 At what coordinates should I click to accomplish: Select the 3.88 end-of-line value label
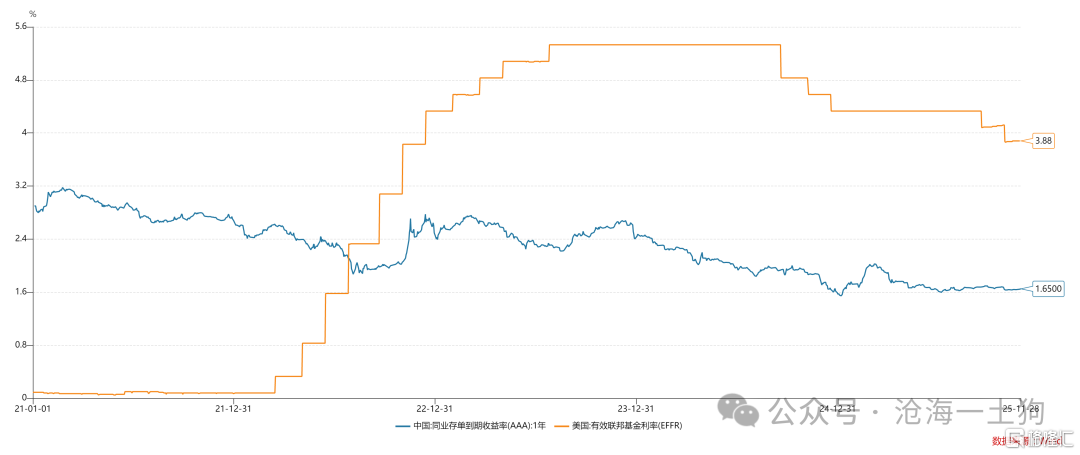click(1043, 141)
